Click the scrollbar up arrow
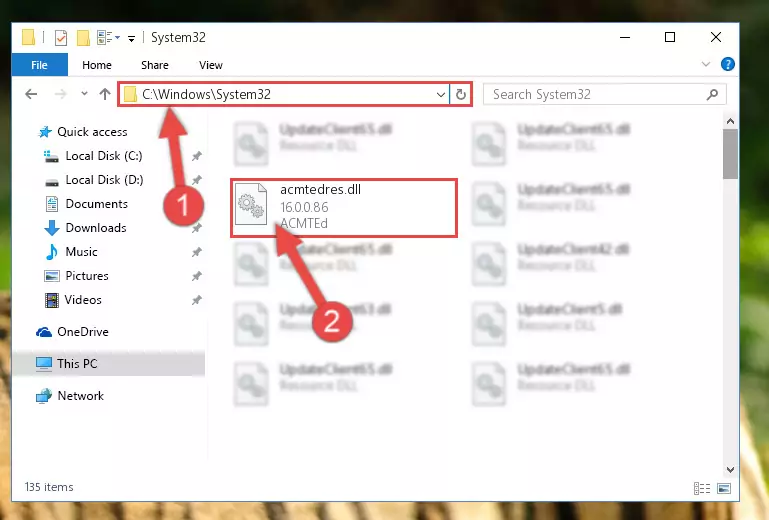 (730, 121)
